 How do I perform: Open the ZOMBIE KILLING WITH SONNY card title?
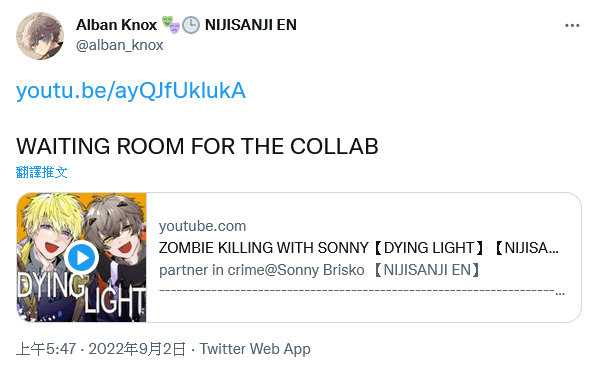coord(358,248)
